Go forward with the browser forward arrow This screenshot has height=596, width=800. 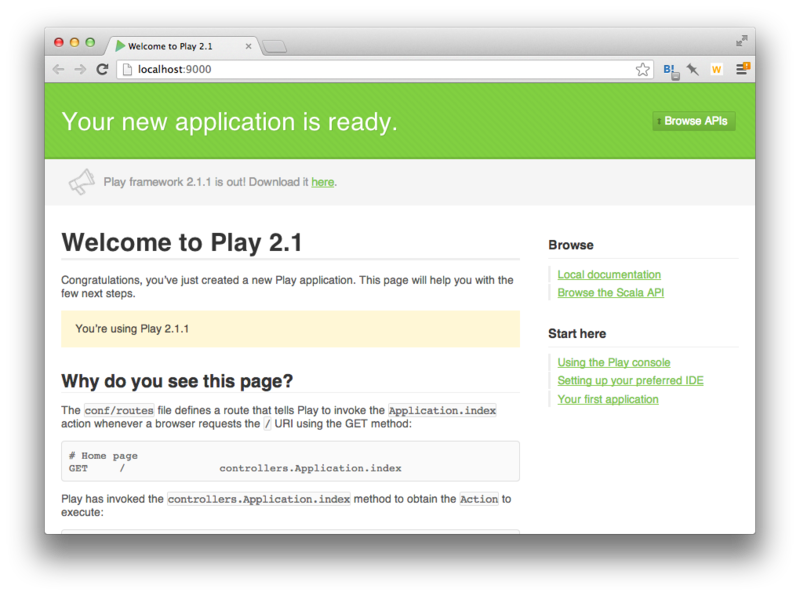tap(80, 69)
